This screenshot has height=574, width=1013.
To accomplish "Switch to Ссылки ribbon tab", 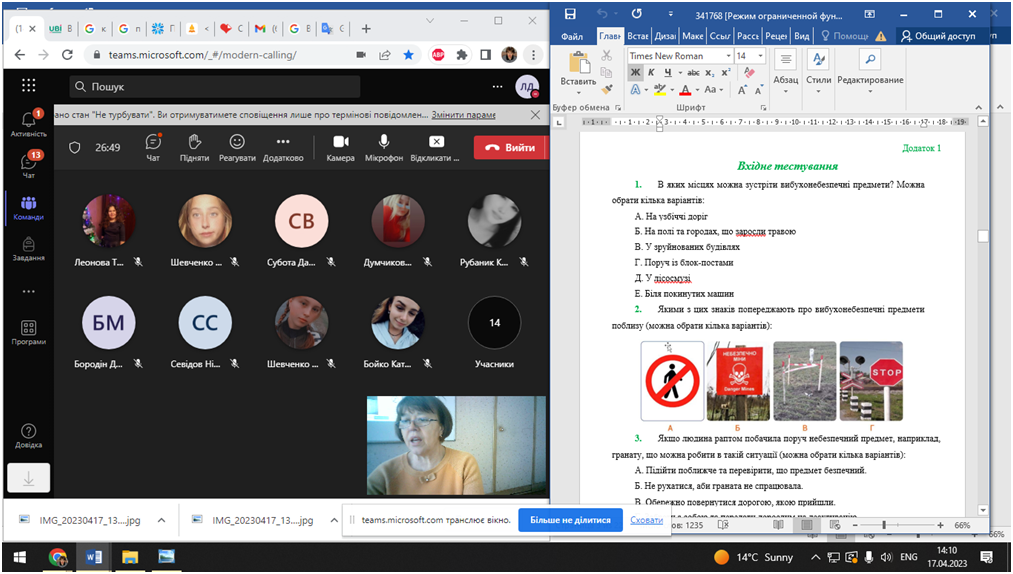I will click(x=720, y=37).
